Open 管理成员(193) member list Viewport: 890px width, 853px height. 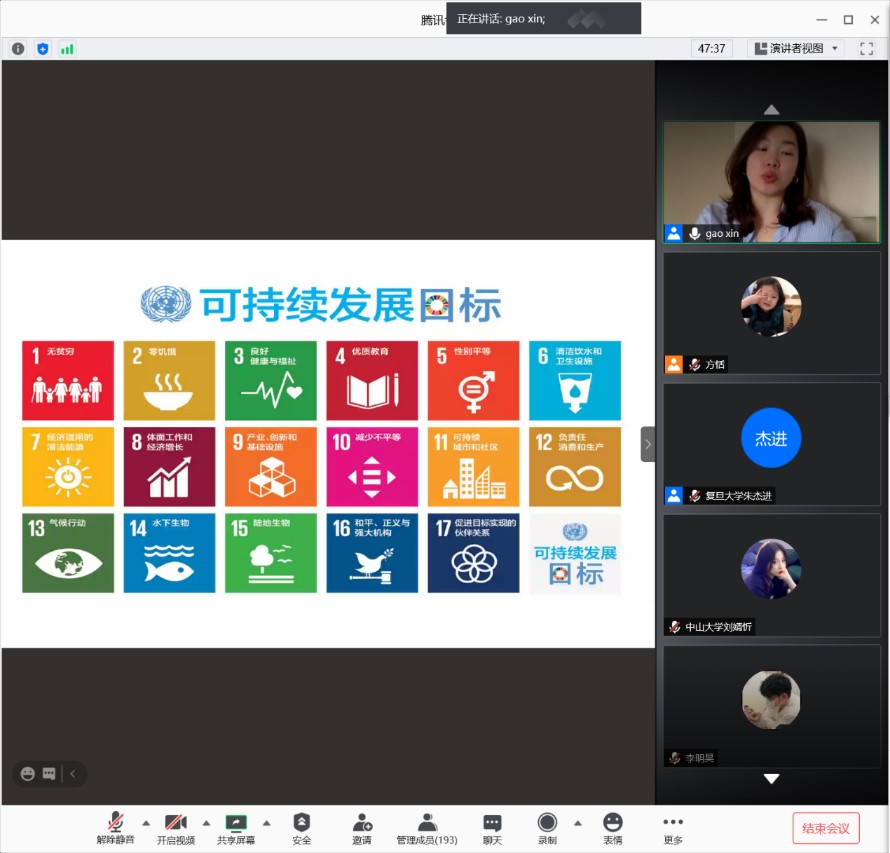tap(427, 829)
